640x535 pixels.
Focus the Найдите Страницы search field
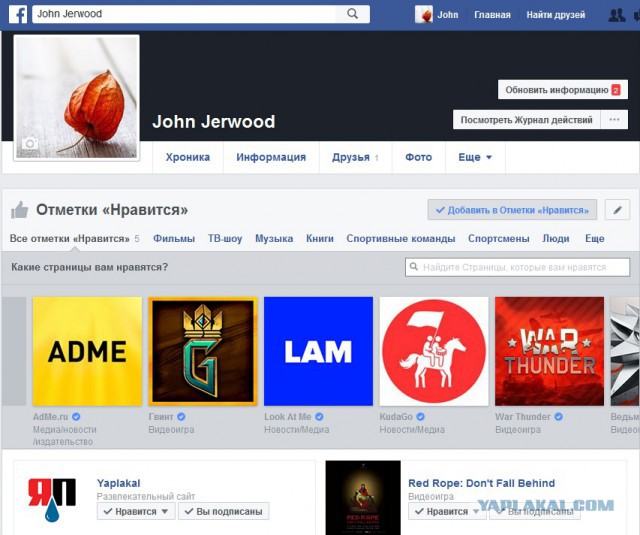click(518, 267)
